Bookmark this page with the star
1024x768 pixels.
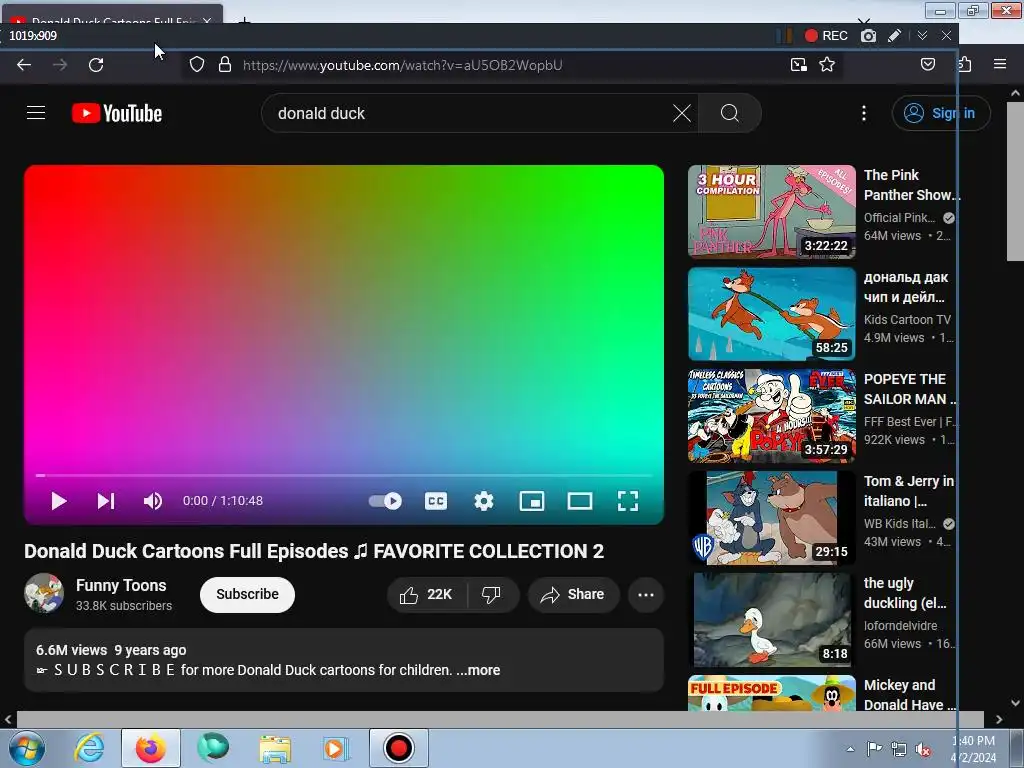coord(827,65)
